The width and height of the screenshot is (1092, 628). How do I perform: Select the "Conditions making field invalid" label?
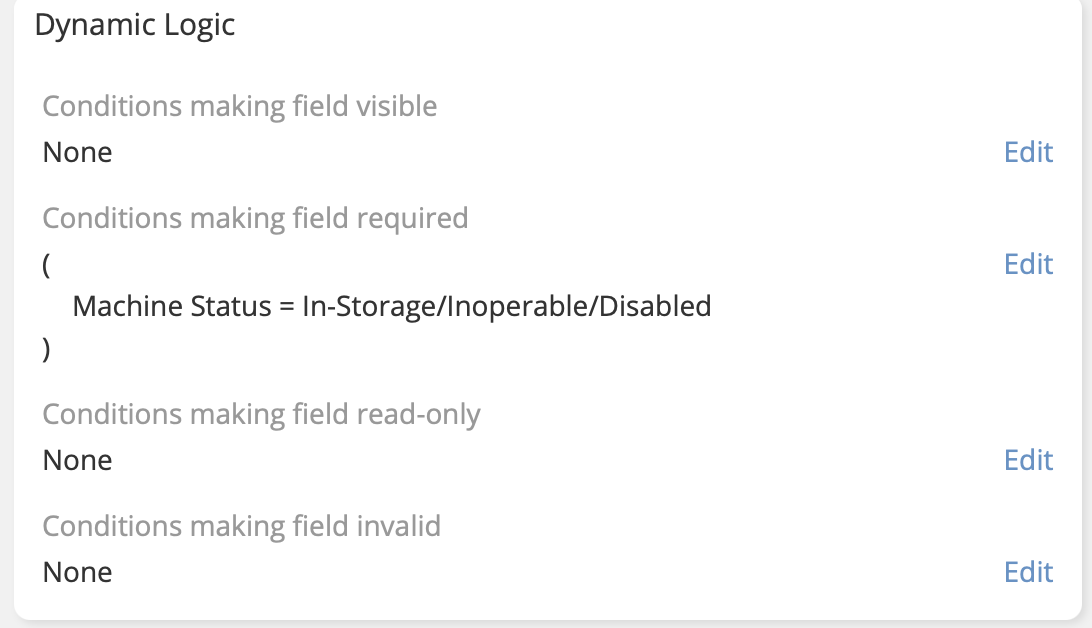click(241, 527)
